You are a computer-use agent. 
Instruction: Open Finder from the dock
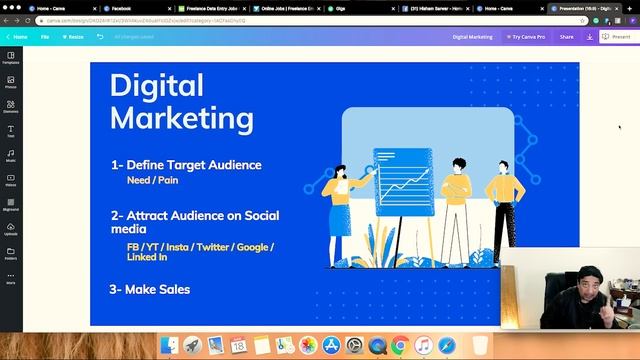[x=169, y=346]
